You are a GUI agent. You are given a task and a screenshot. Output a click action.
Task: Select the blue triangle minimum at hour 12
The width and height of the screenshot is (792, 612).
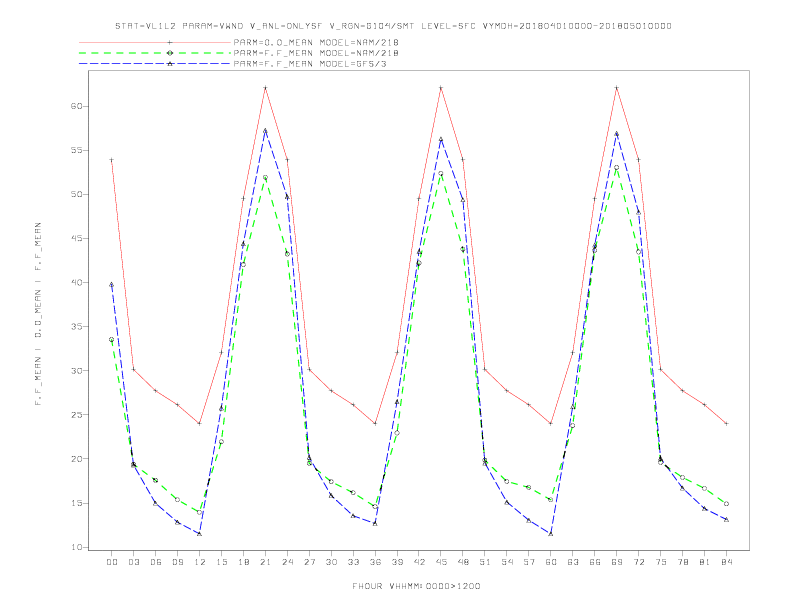click(x=200, y=534)
